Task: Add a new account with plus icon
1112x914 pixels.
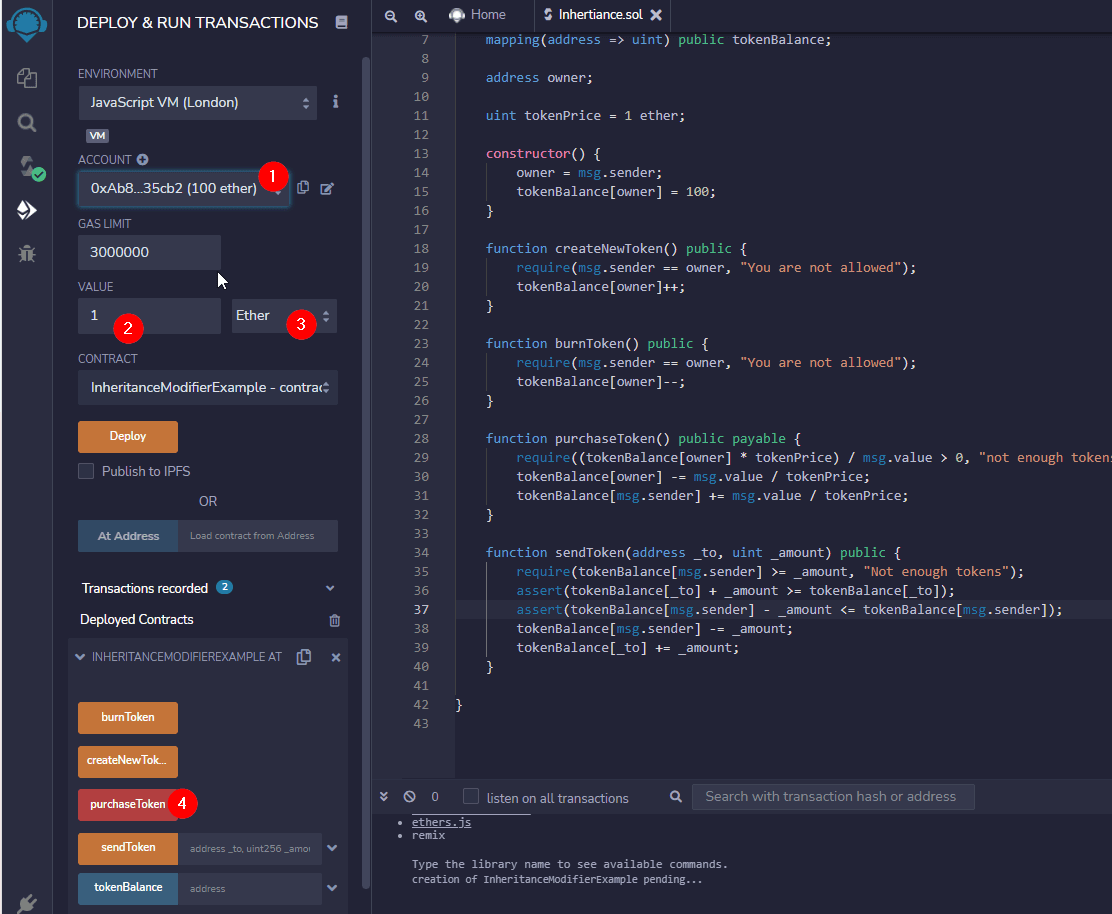Action: click(x=143, y=160)
